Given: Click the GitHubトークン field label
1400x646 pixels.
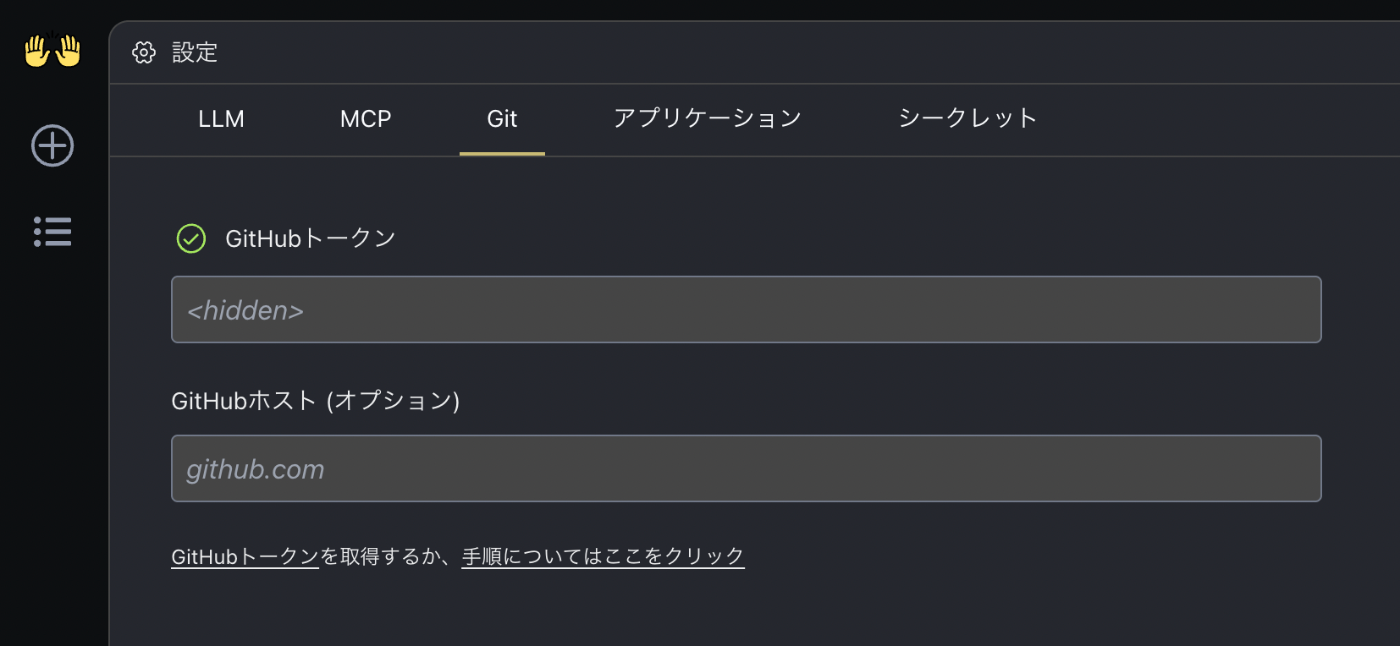Looking at the screenshot, I should point(311,239).
